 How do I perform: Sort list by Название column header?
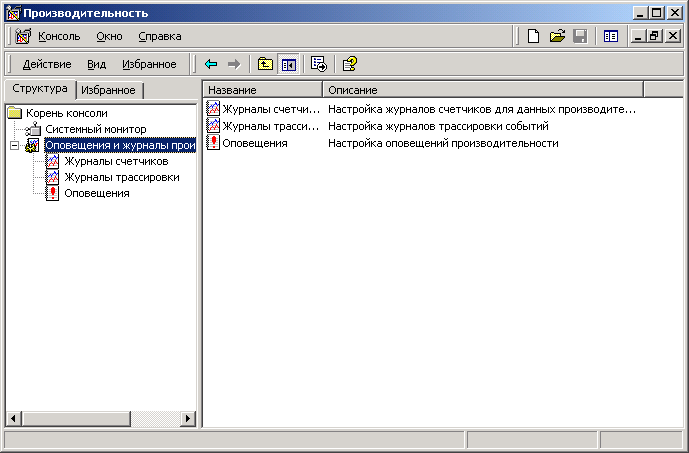point(263,90)
